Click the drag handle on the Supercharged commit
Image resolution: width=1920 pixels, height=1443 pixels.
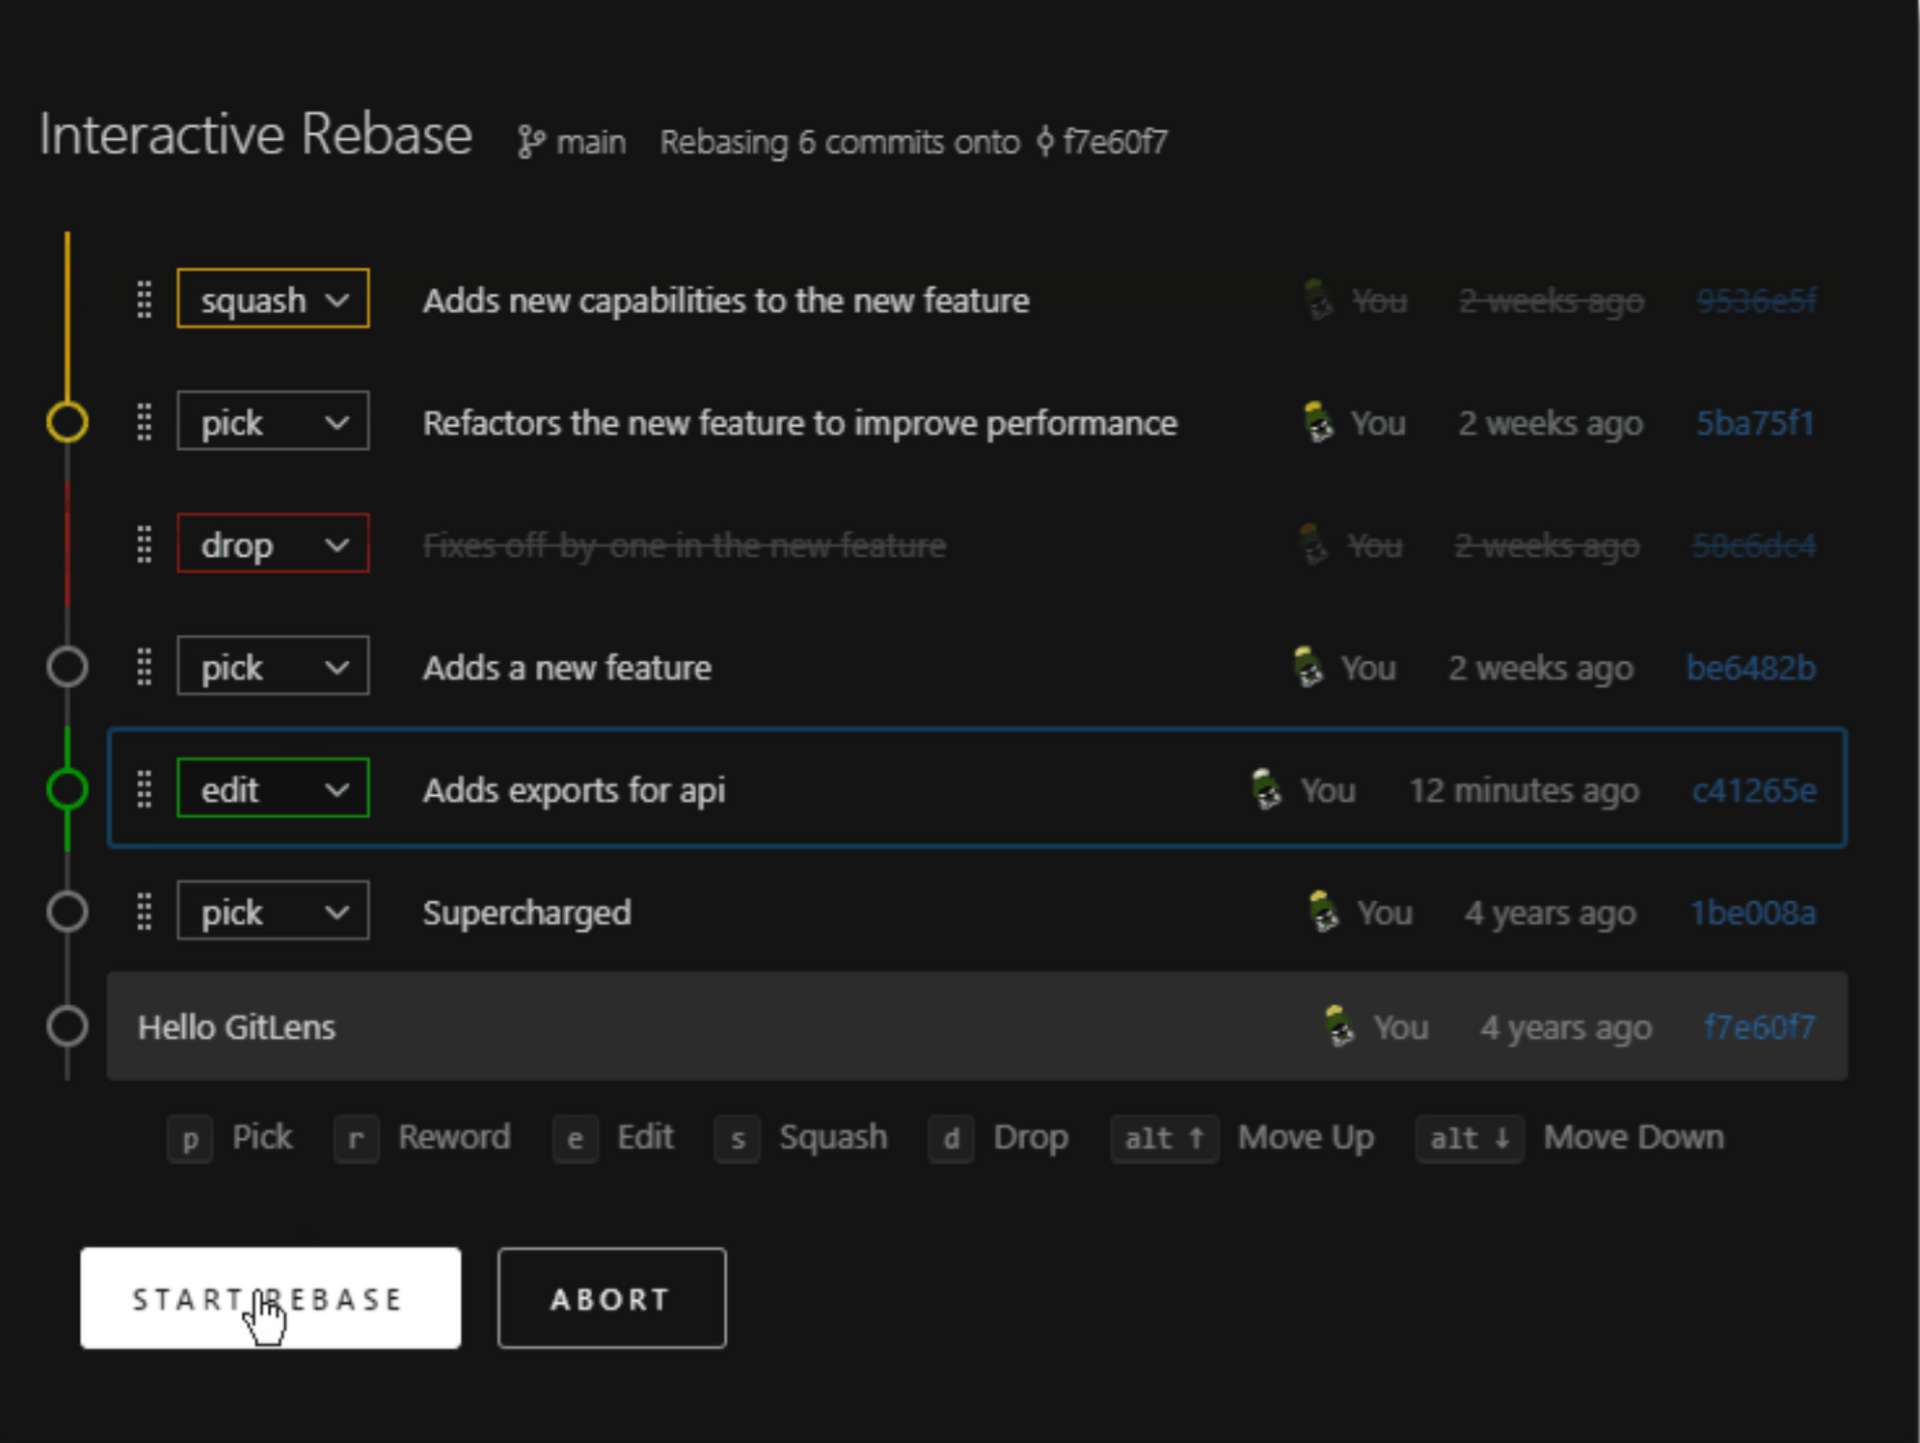pyautogui.click(x=144, y=911)
